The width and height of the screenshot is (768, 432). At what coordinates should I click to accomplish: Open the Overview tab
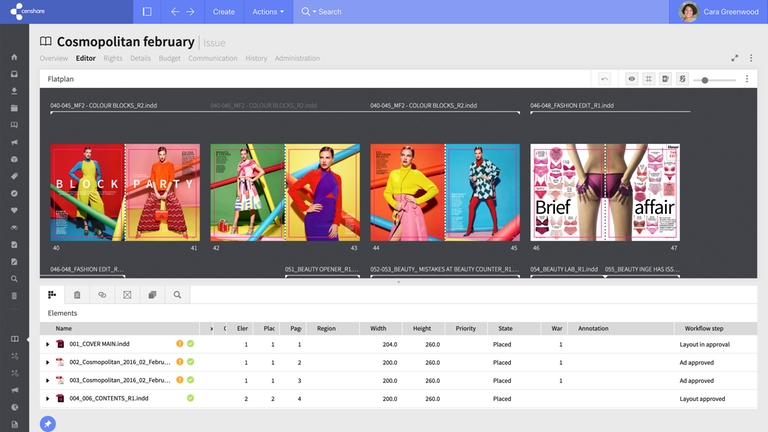coord(54,58)
